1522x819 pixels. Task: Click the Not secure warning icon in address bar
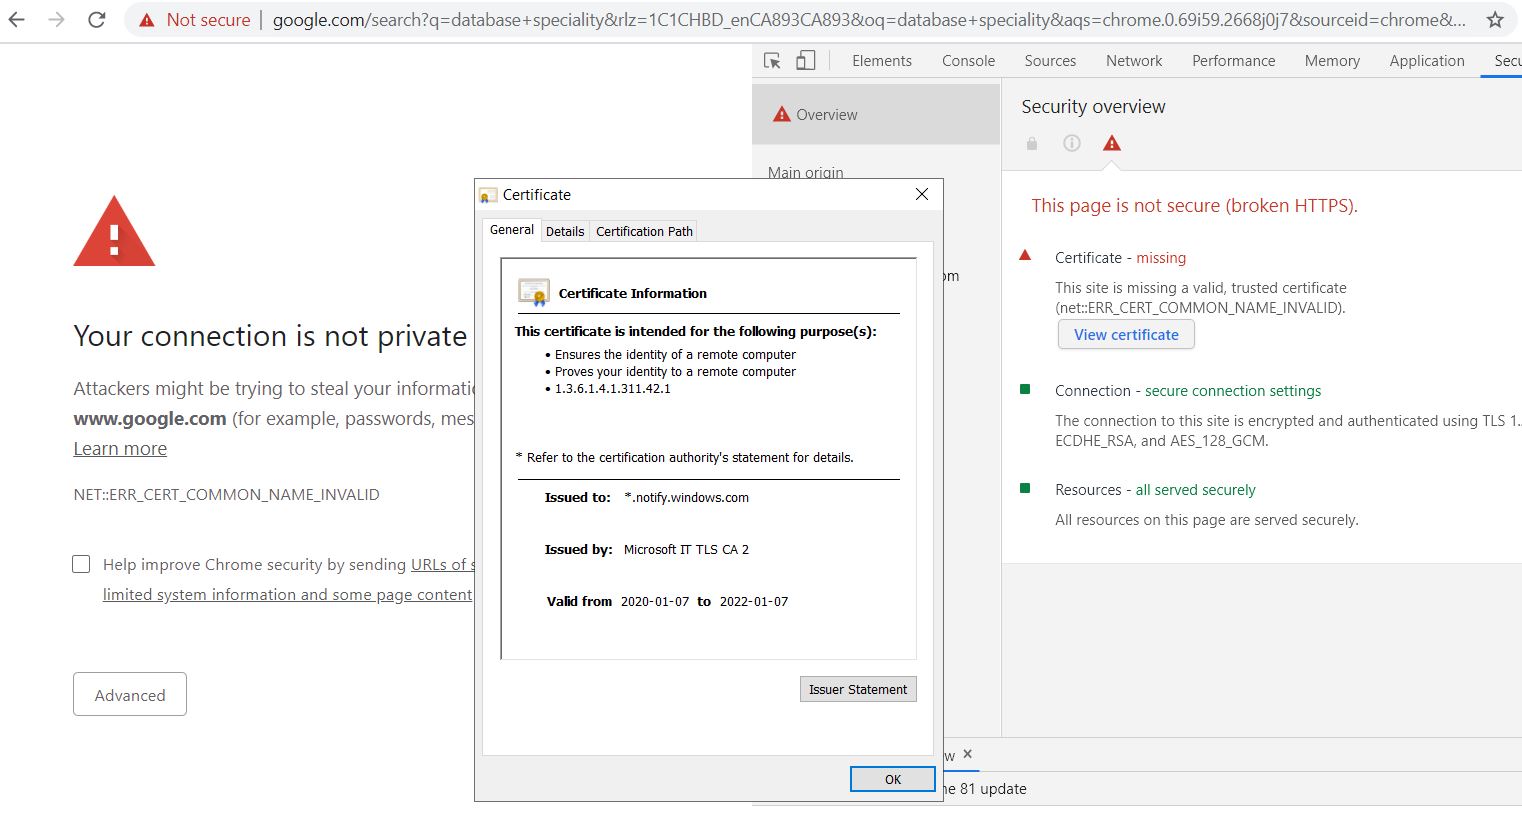(147, 20)
